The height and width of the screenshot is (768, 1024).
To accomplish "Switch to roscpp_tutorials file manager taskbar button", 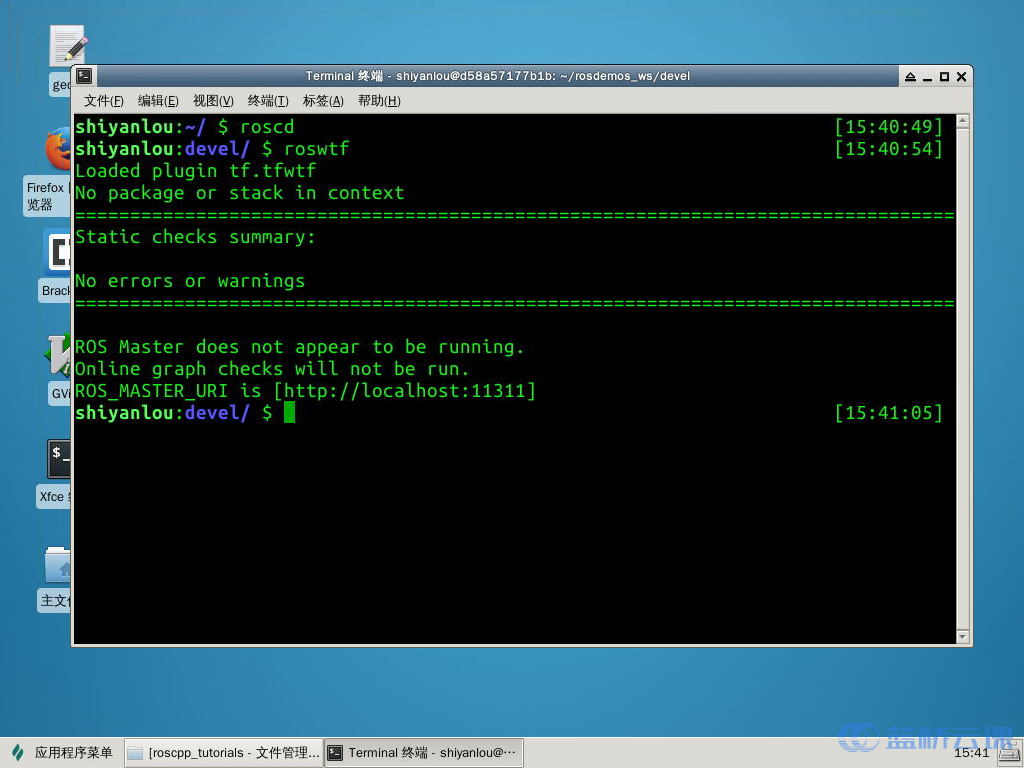I will pos(223,752).
